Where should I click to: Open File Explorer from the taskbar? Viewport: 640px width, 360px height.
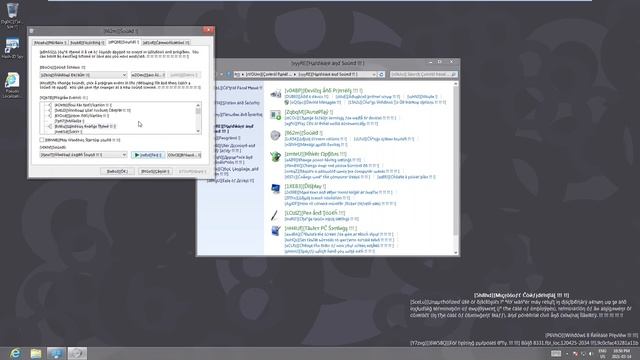(x=36, y=353)
